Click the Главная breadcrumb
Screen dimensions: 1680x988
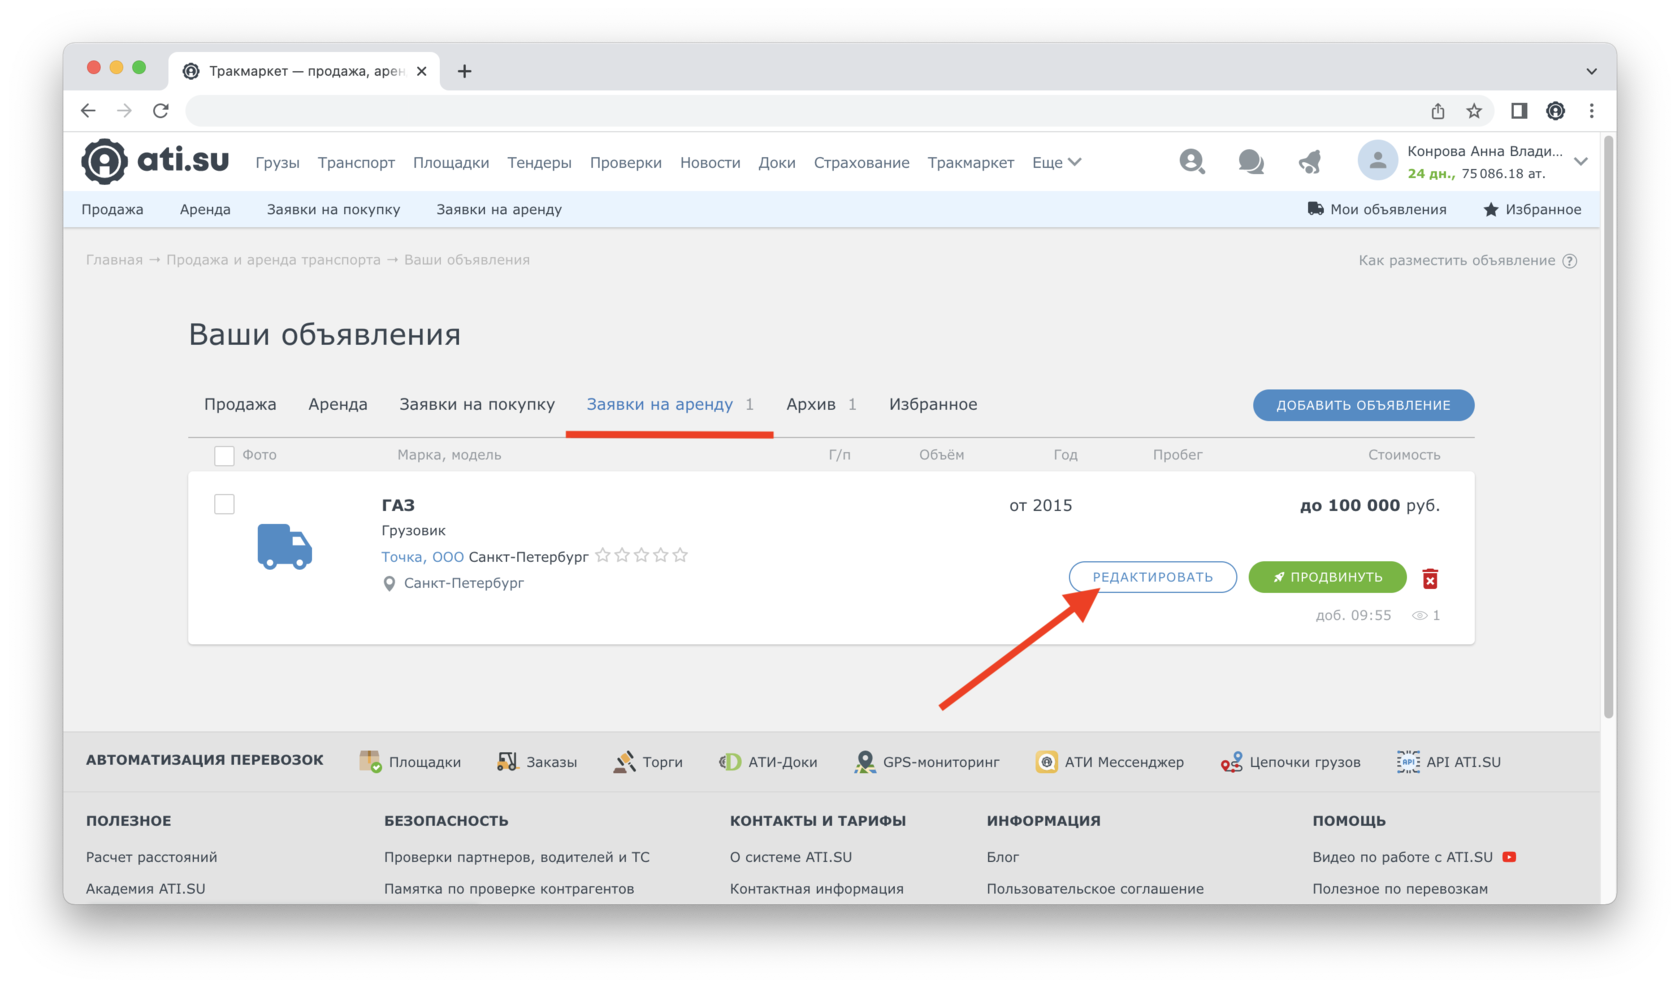tap(114, 260)
